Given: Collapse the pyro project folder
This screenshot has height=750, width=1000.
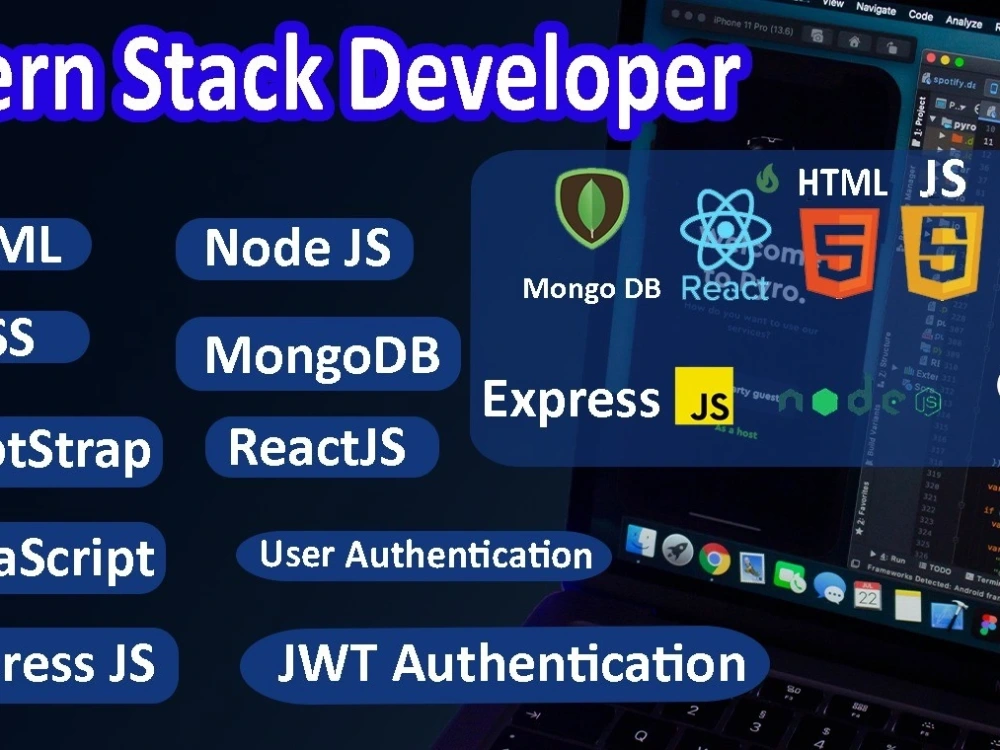Looking at the screenshot, I should pos(935,119).
